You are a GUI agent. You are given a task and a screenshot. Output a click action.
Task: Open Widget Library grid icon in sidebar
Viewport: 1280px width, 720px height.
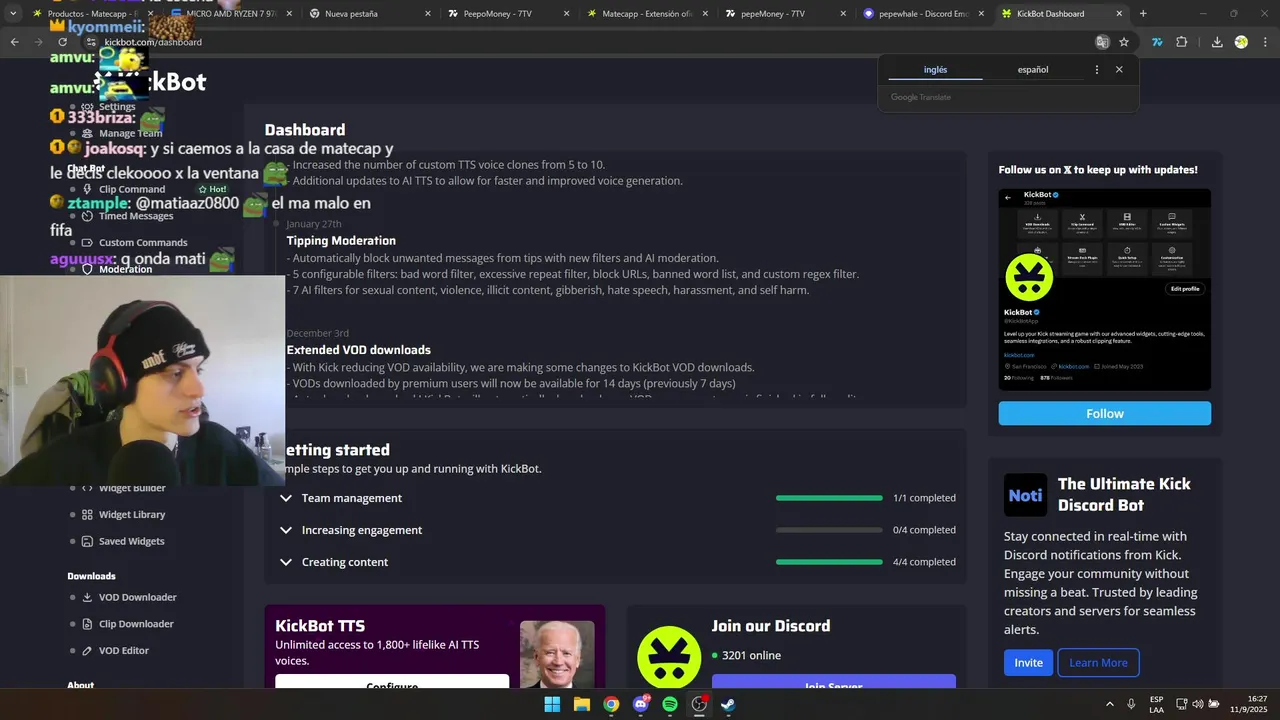[87, 515]
